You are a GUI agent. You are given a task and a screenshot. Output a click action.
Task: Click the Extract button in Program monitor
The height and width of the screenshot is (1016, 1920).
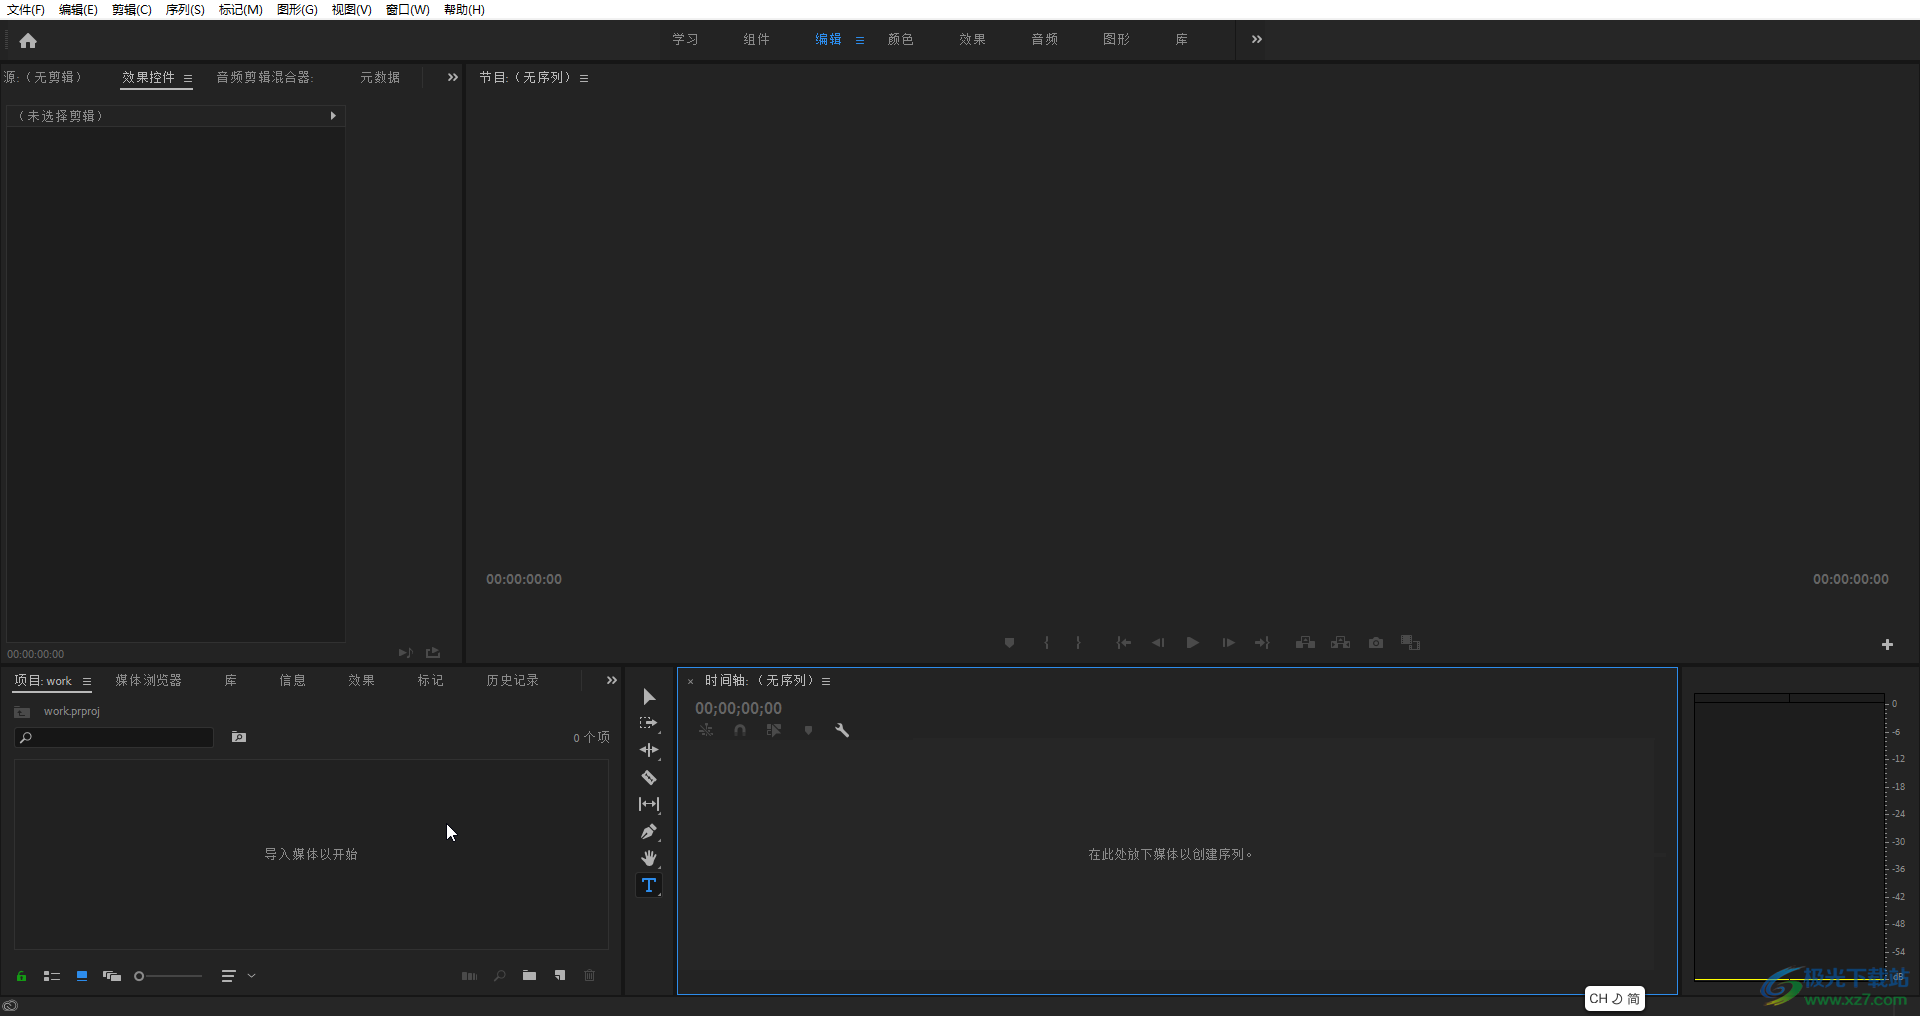(1341, 643)
